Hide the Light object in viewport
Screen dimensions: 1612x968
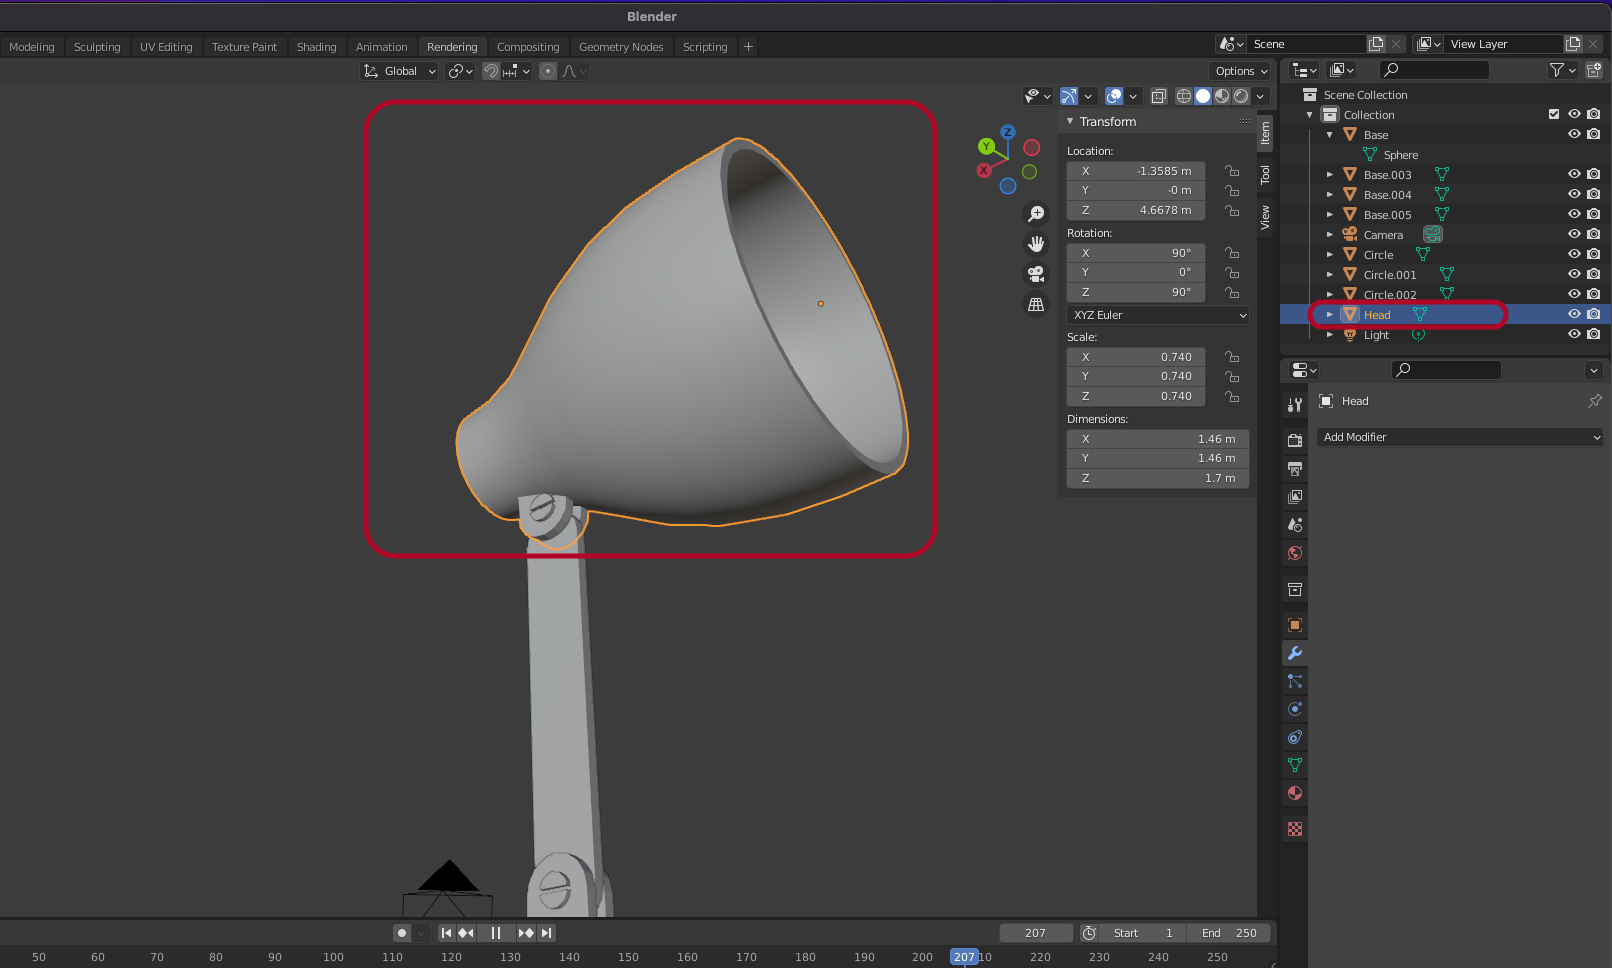point(1574,334)
